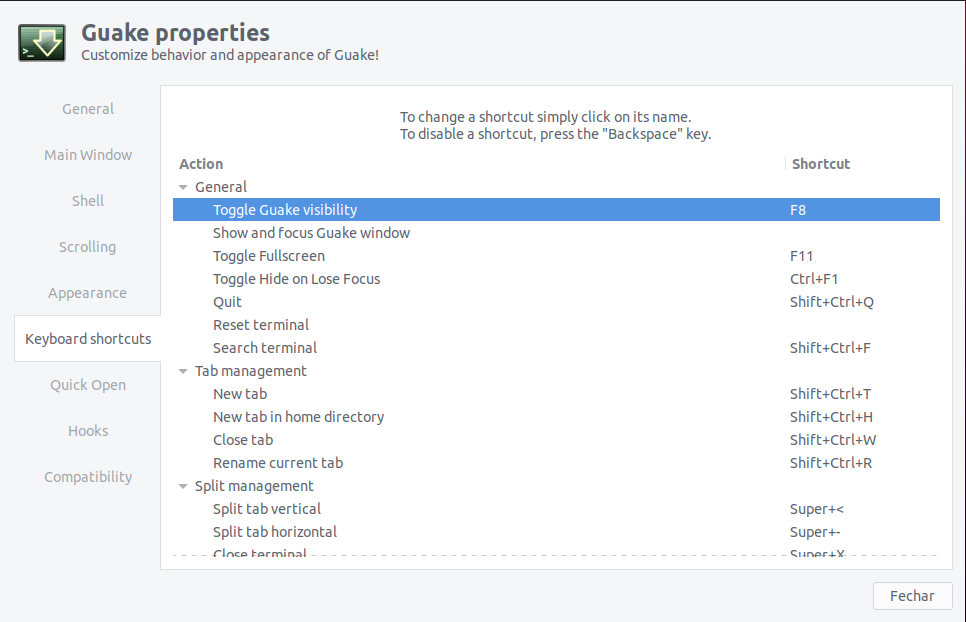Open the Shell tab

(x=87, y=201)
